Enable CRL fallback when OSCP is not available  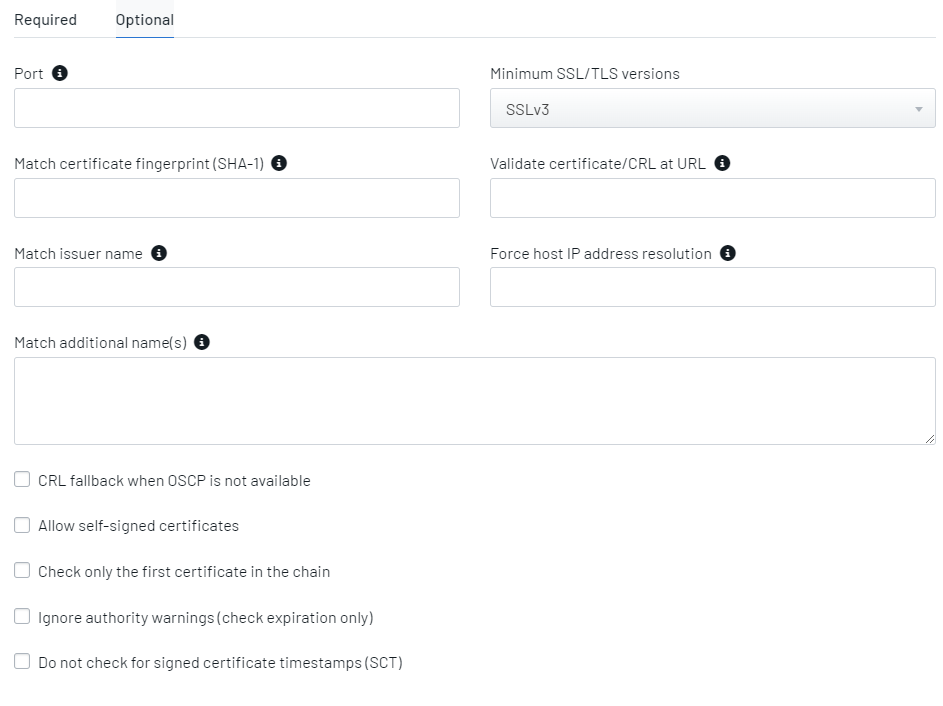(22, 479)
